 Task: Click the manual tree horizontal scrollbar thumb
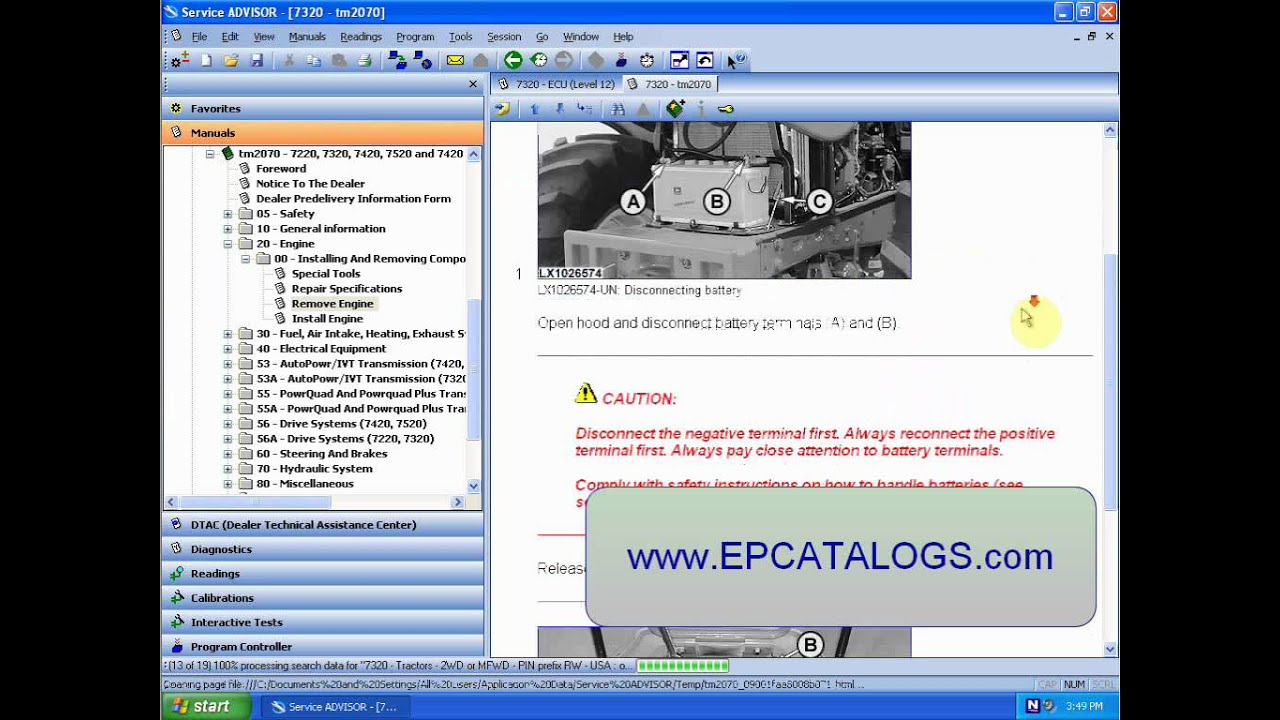tap(255, 502)
